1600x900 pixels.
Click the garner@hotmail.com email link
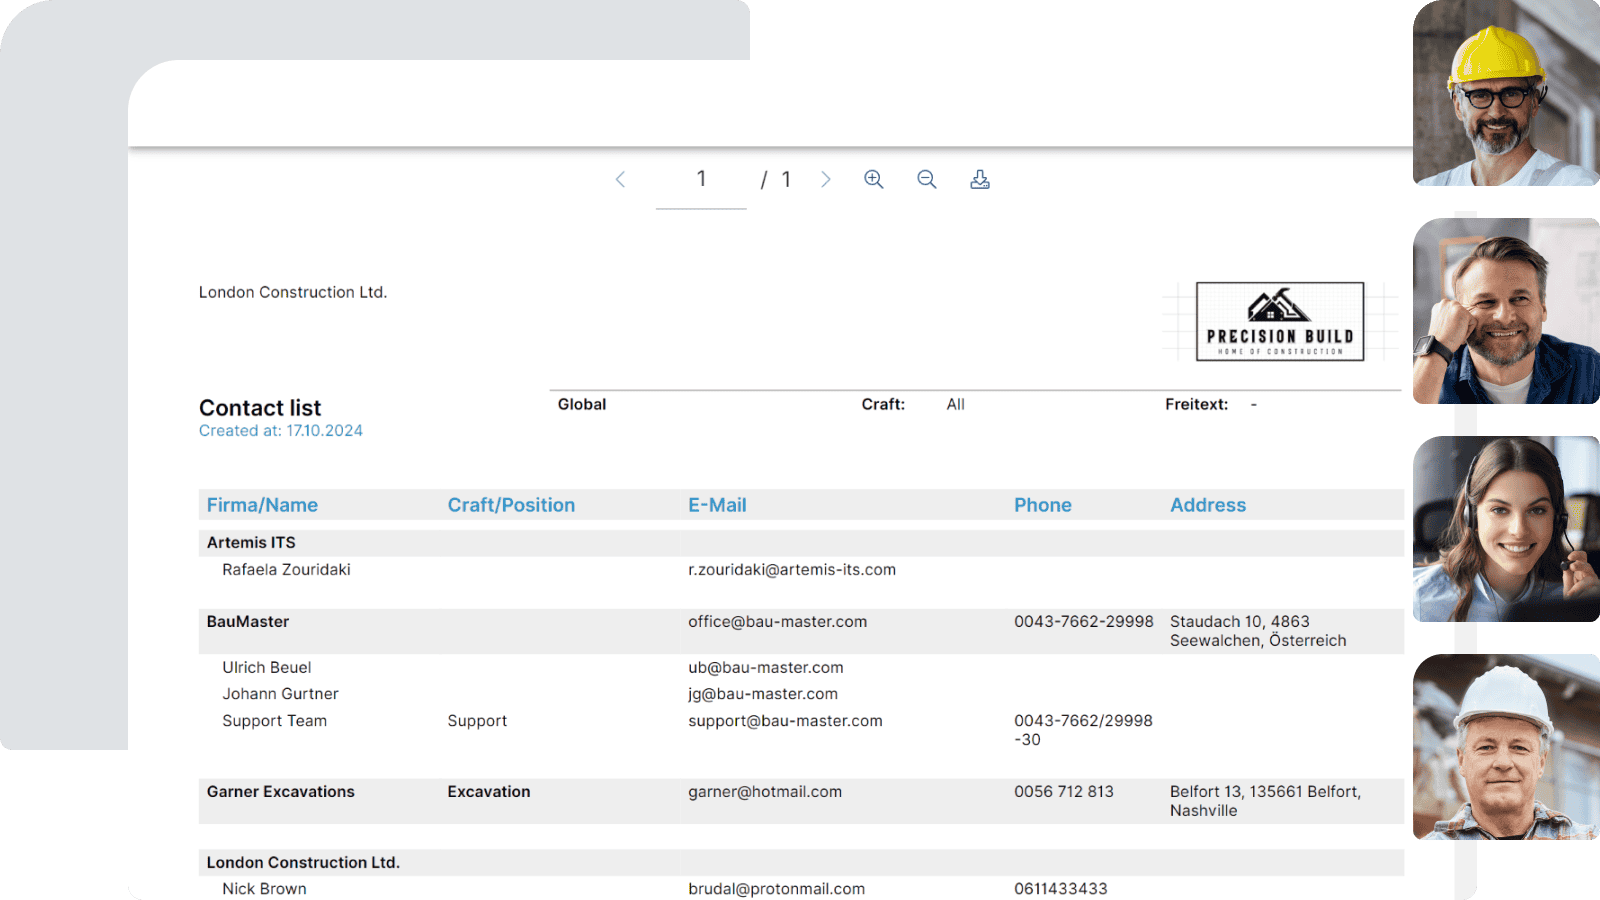coord(764,791)
